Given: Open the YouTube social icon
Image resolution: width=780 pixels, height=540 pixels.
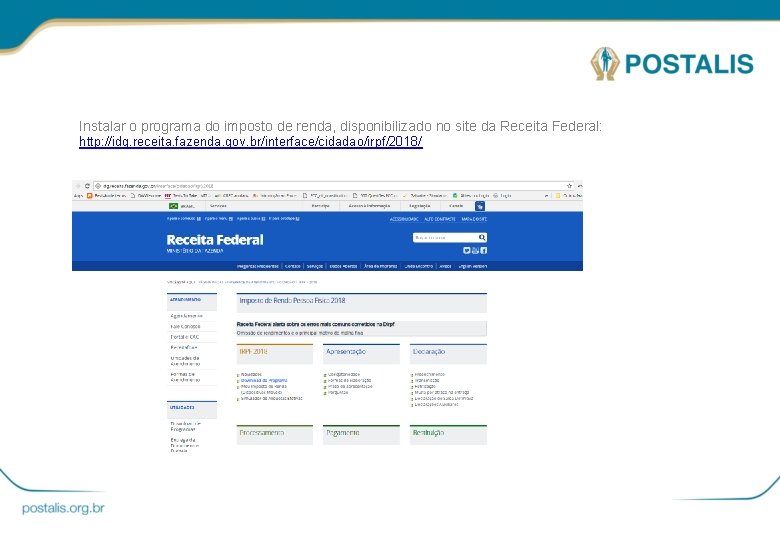Looking at the screenshot, I should coord(475,251).
